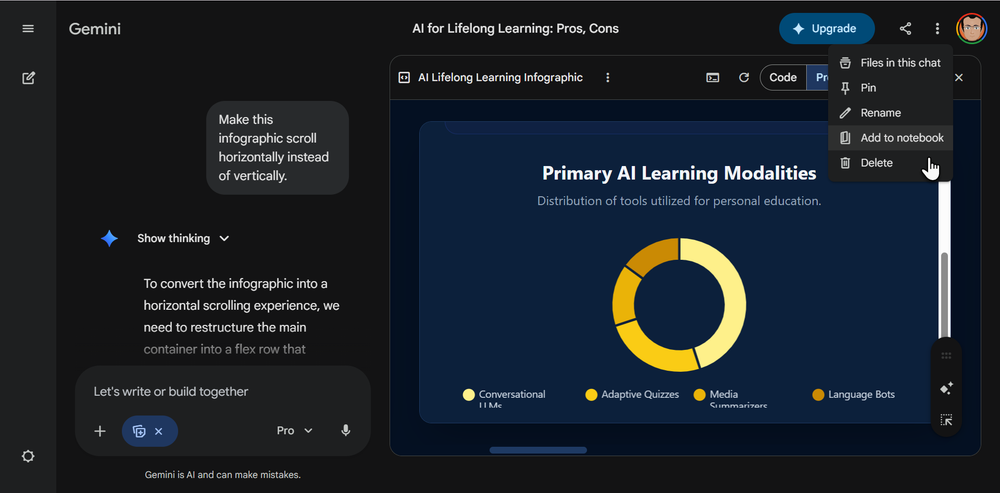This screenshot has width=1000, height=493.
Task: Add attachment with plus icon
Action: (100, 431)
